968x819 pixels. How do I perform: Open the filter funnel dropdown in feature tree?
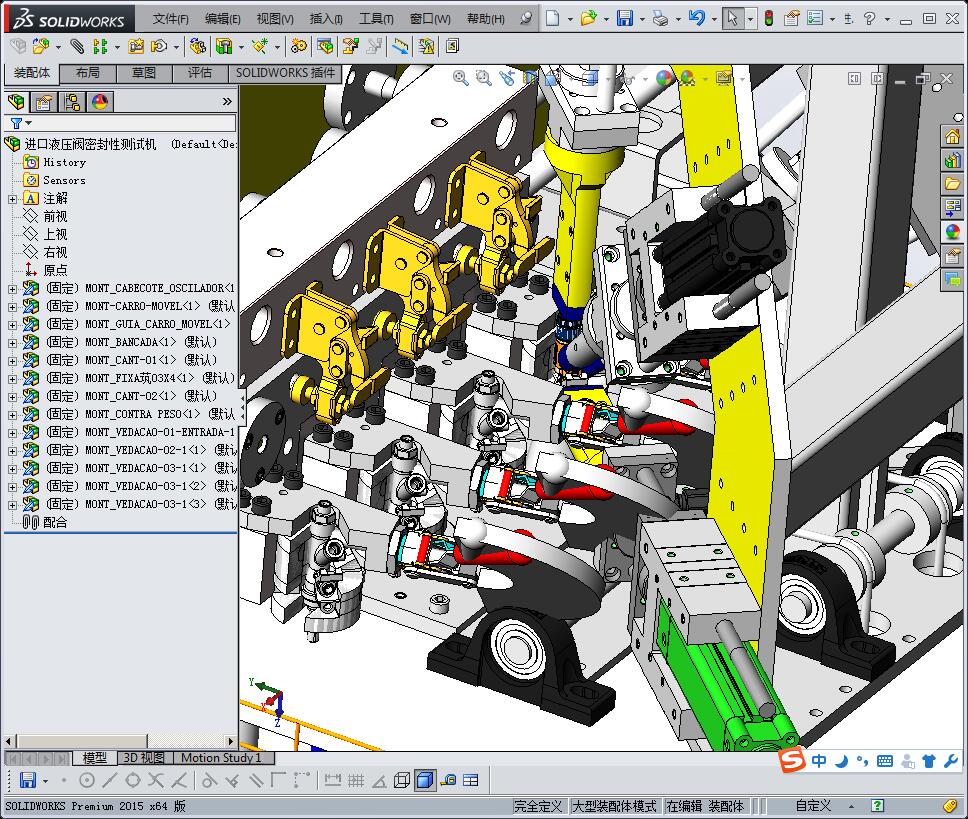tap(21, 123)
